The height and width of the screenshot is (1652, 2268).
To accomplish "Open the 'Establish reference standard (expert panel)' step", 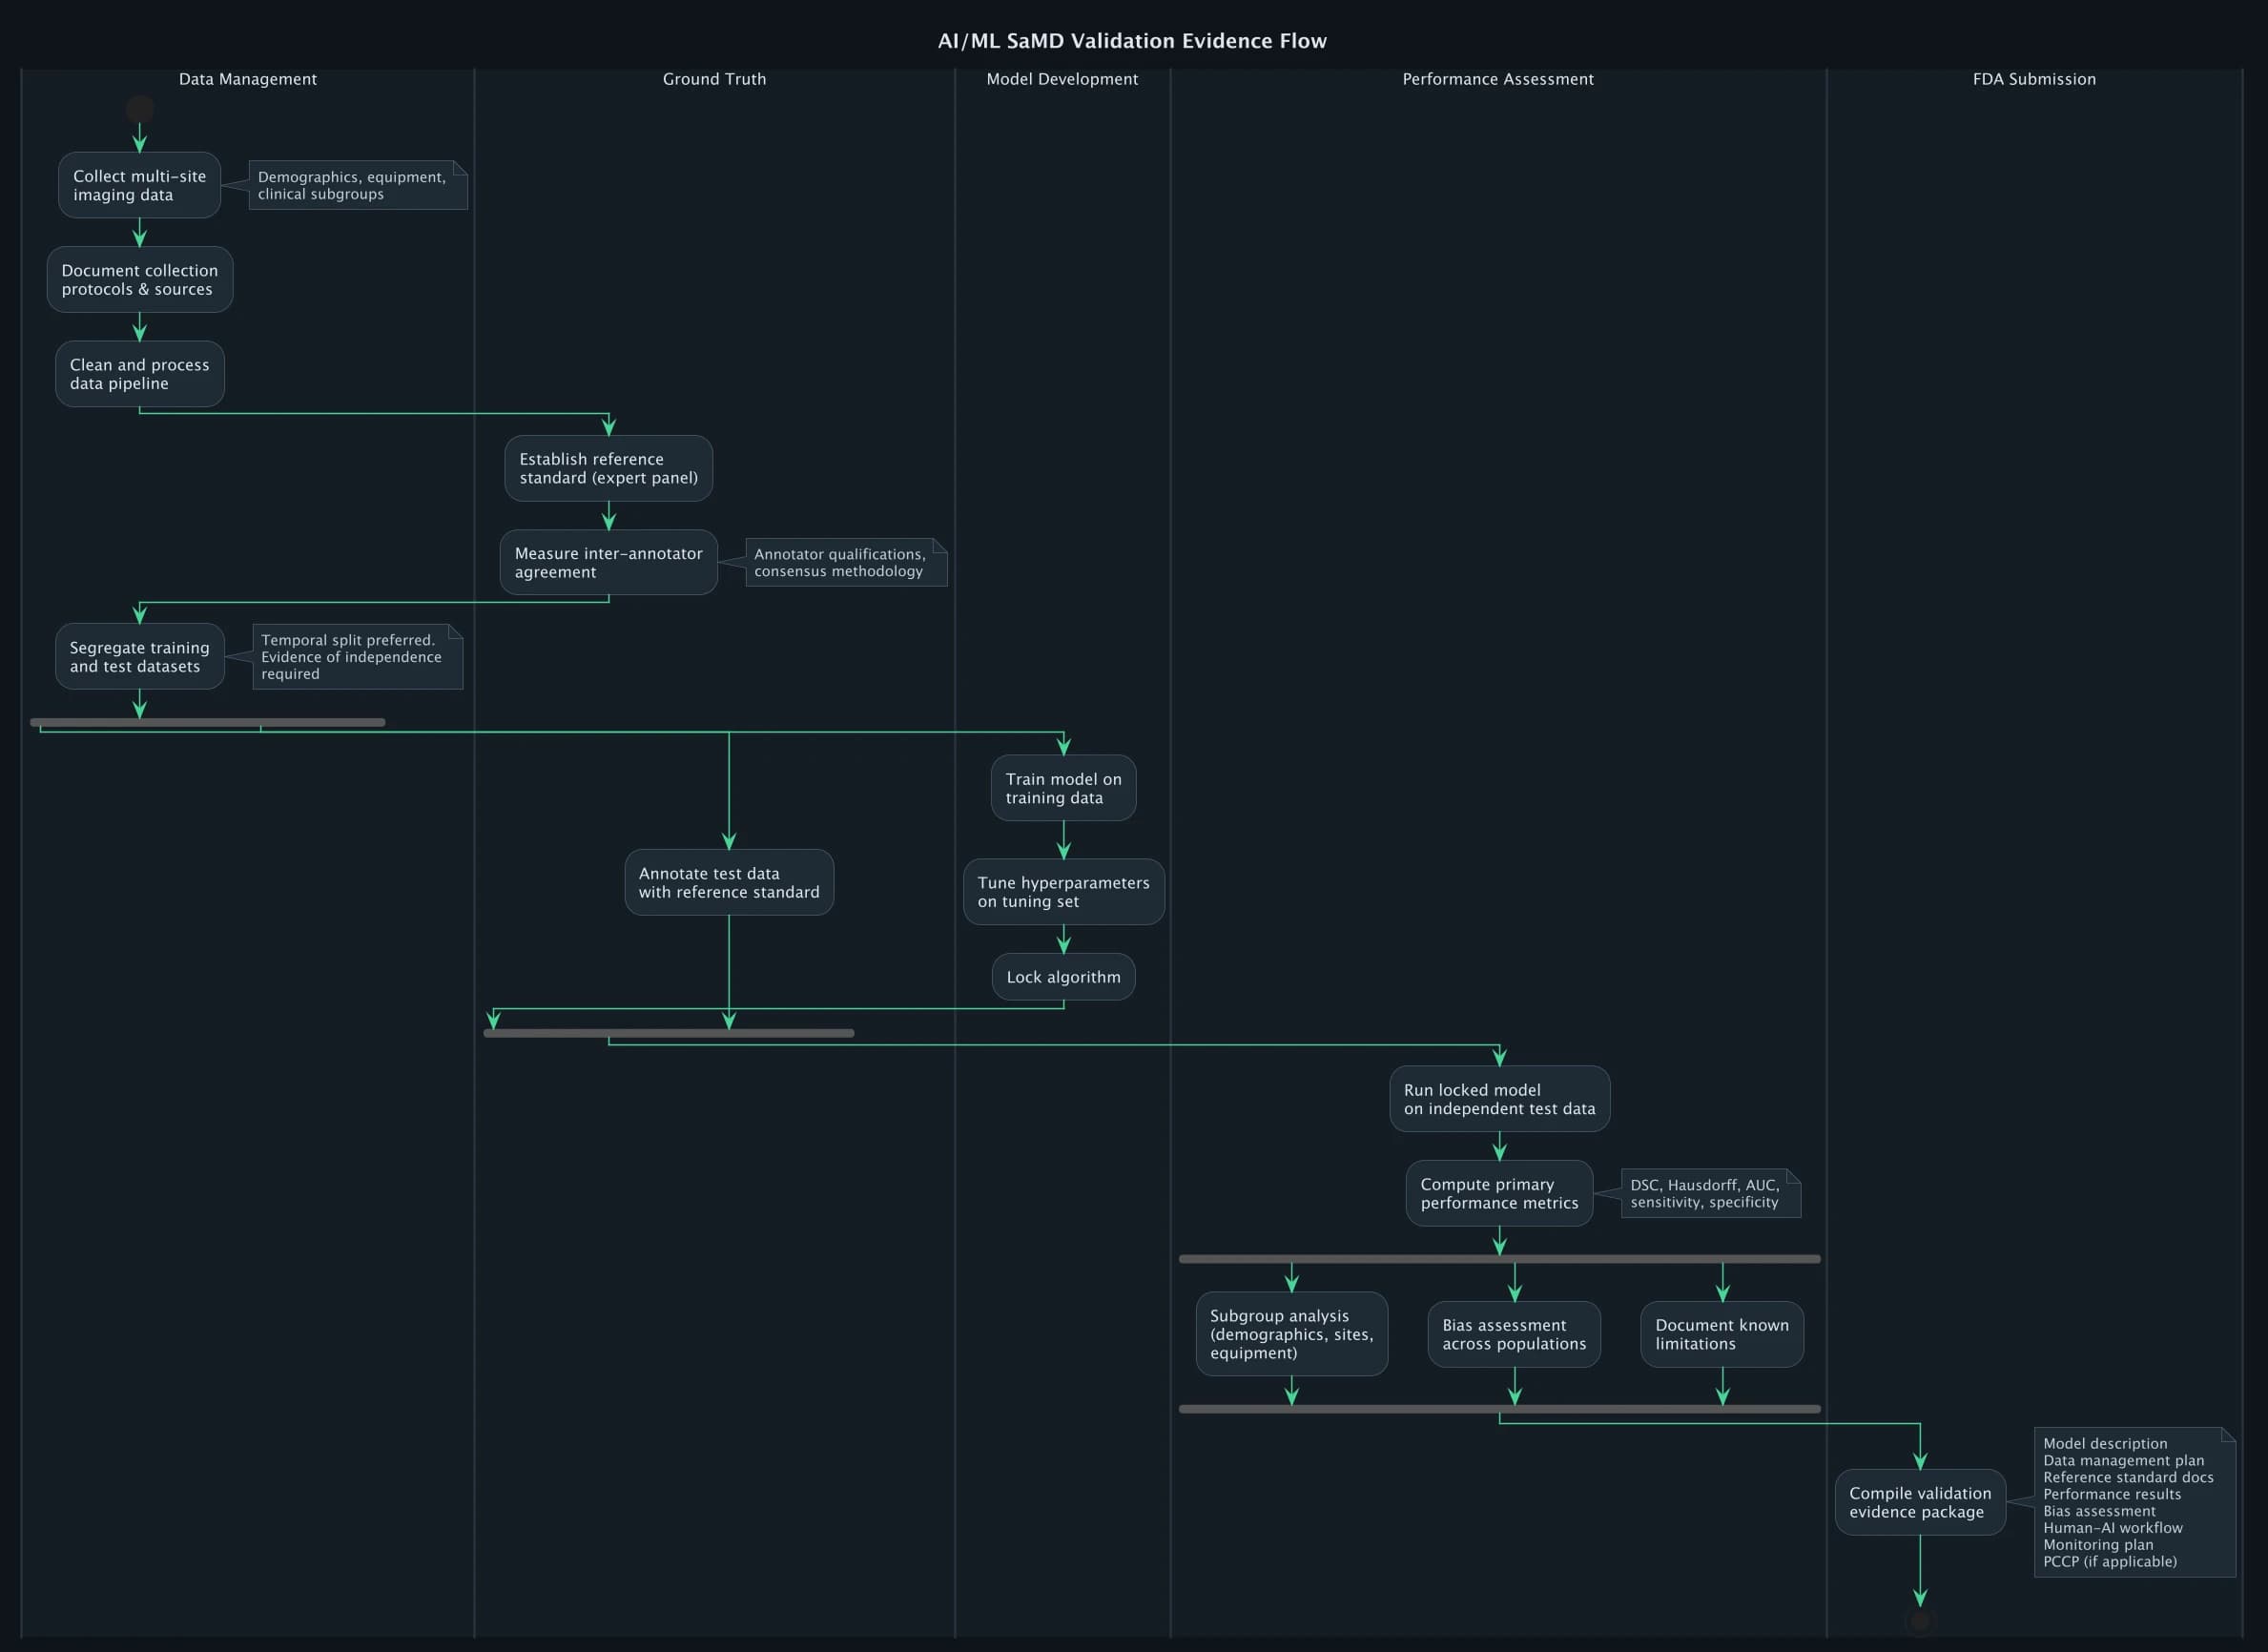I will pyautogui.click(x=607, y=467).
